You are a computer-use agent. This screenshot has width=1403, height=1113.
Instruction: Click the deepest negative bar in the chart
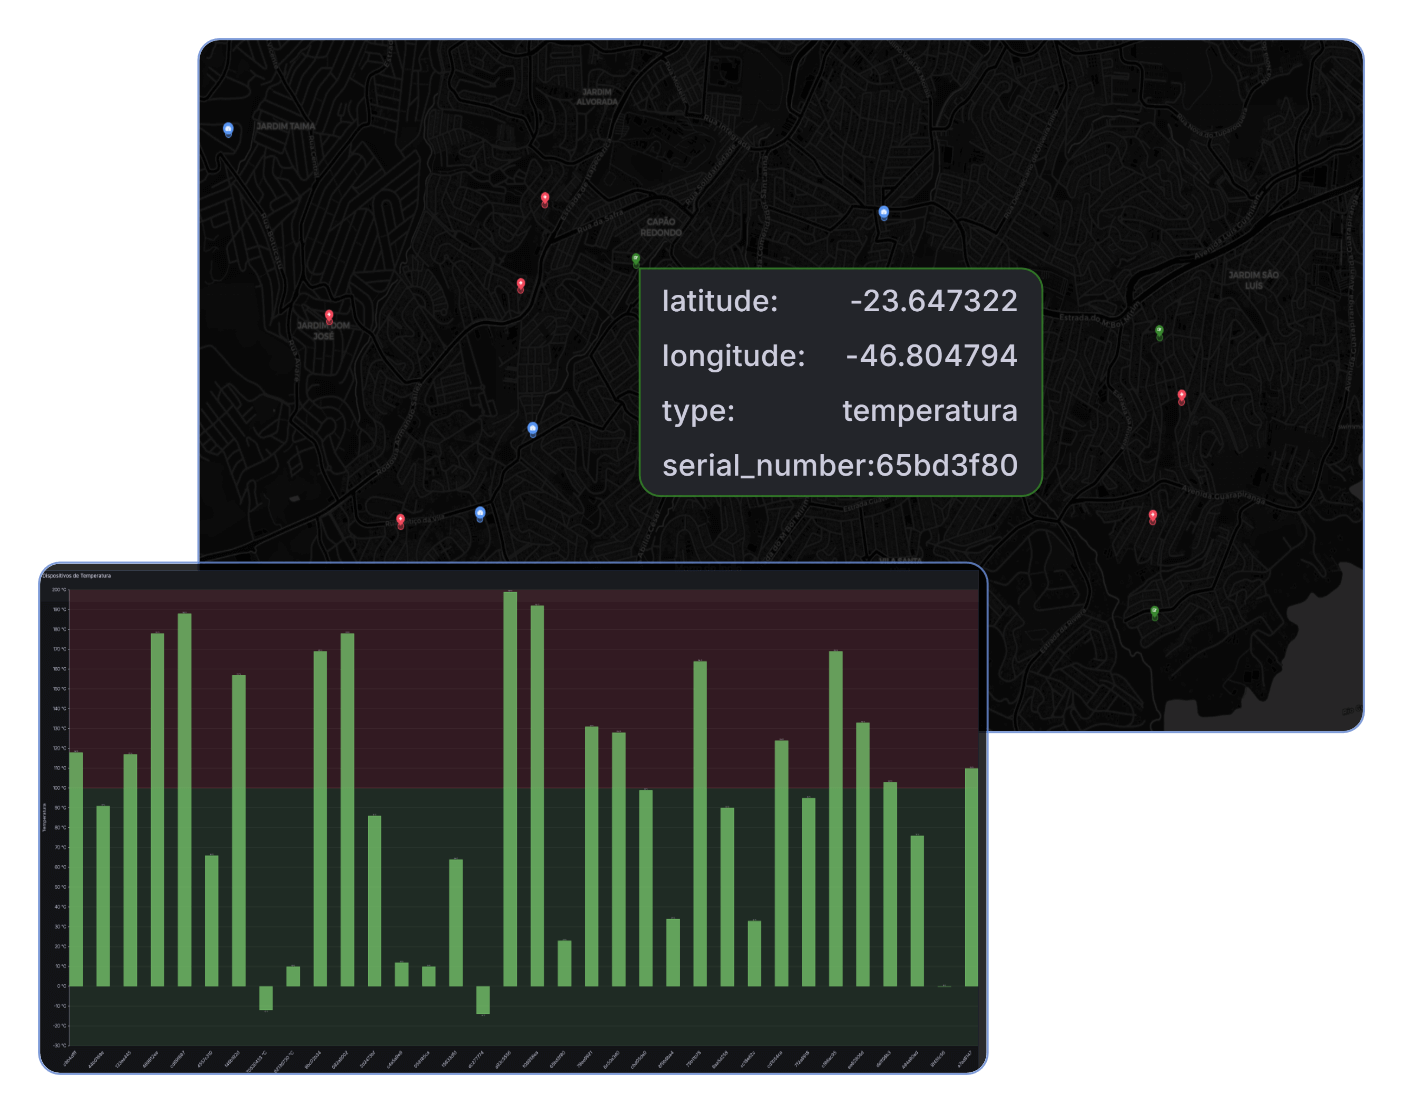point(483,1000)
